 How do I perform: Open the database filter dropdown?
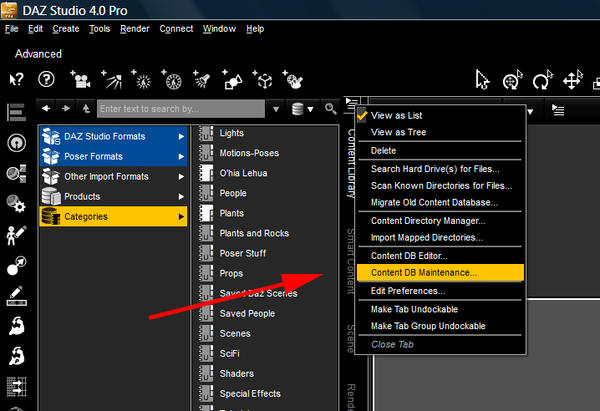[x=302, y=109]
